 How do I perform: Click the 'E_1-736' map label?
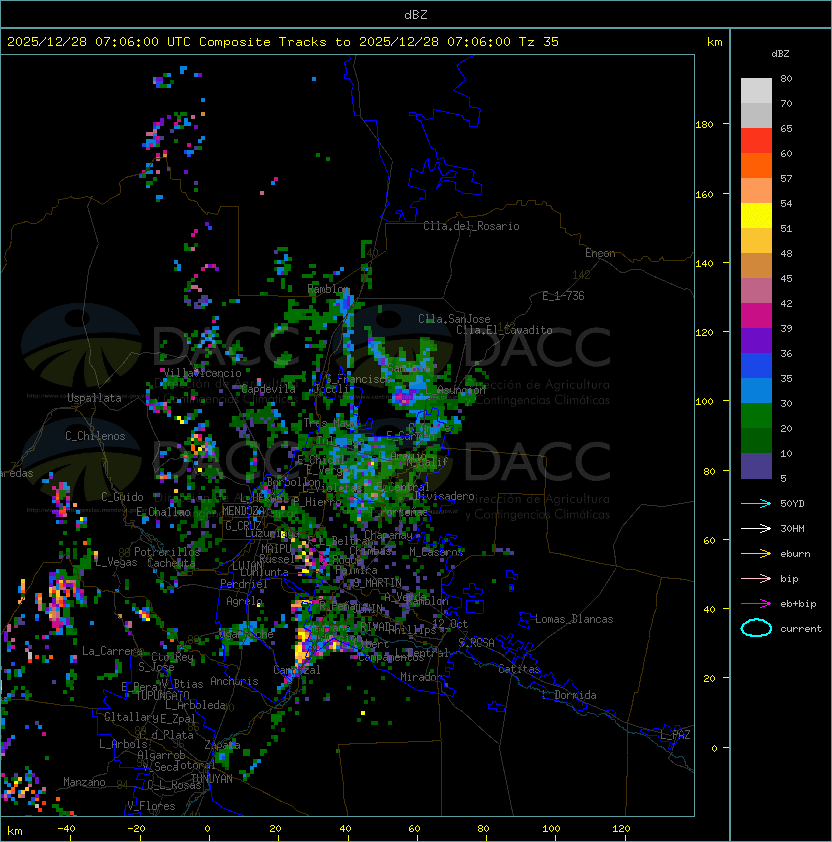[563, 296]
